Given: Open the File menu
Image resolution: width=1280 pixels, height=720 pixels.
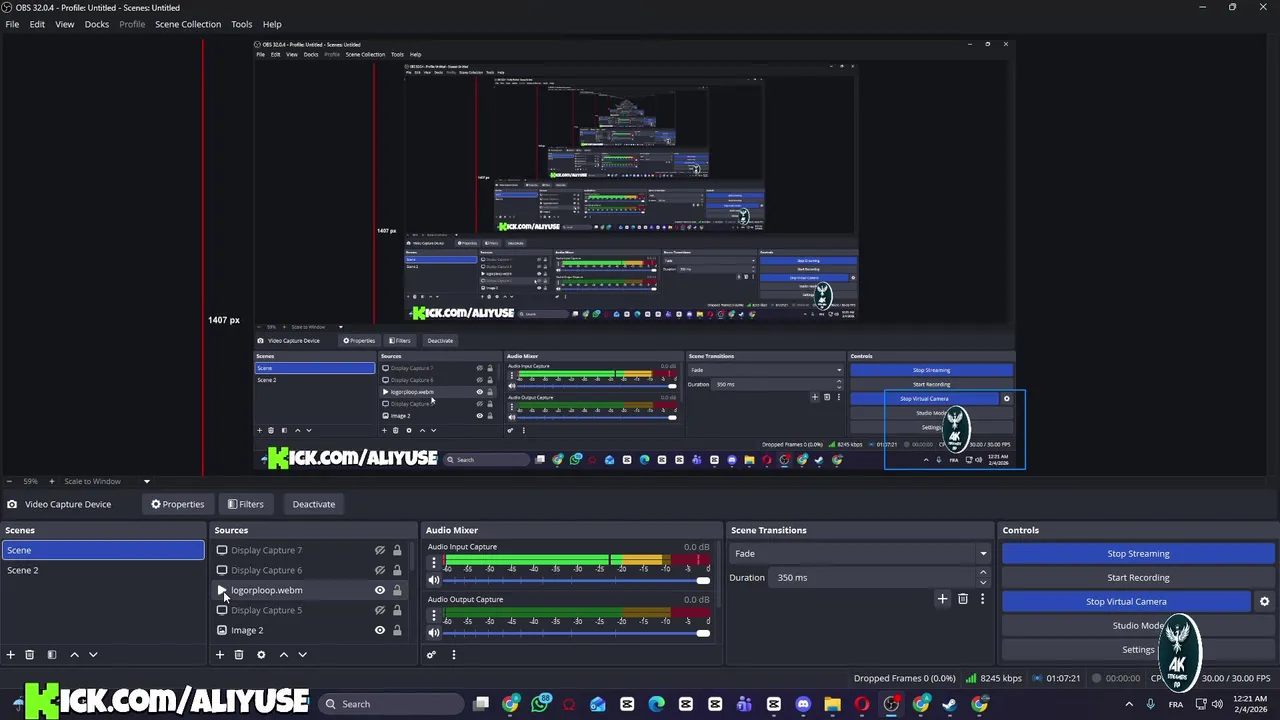Looking at the screenshot, I should click(x=12, y=24).
